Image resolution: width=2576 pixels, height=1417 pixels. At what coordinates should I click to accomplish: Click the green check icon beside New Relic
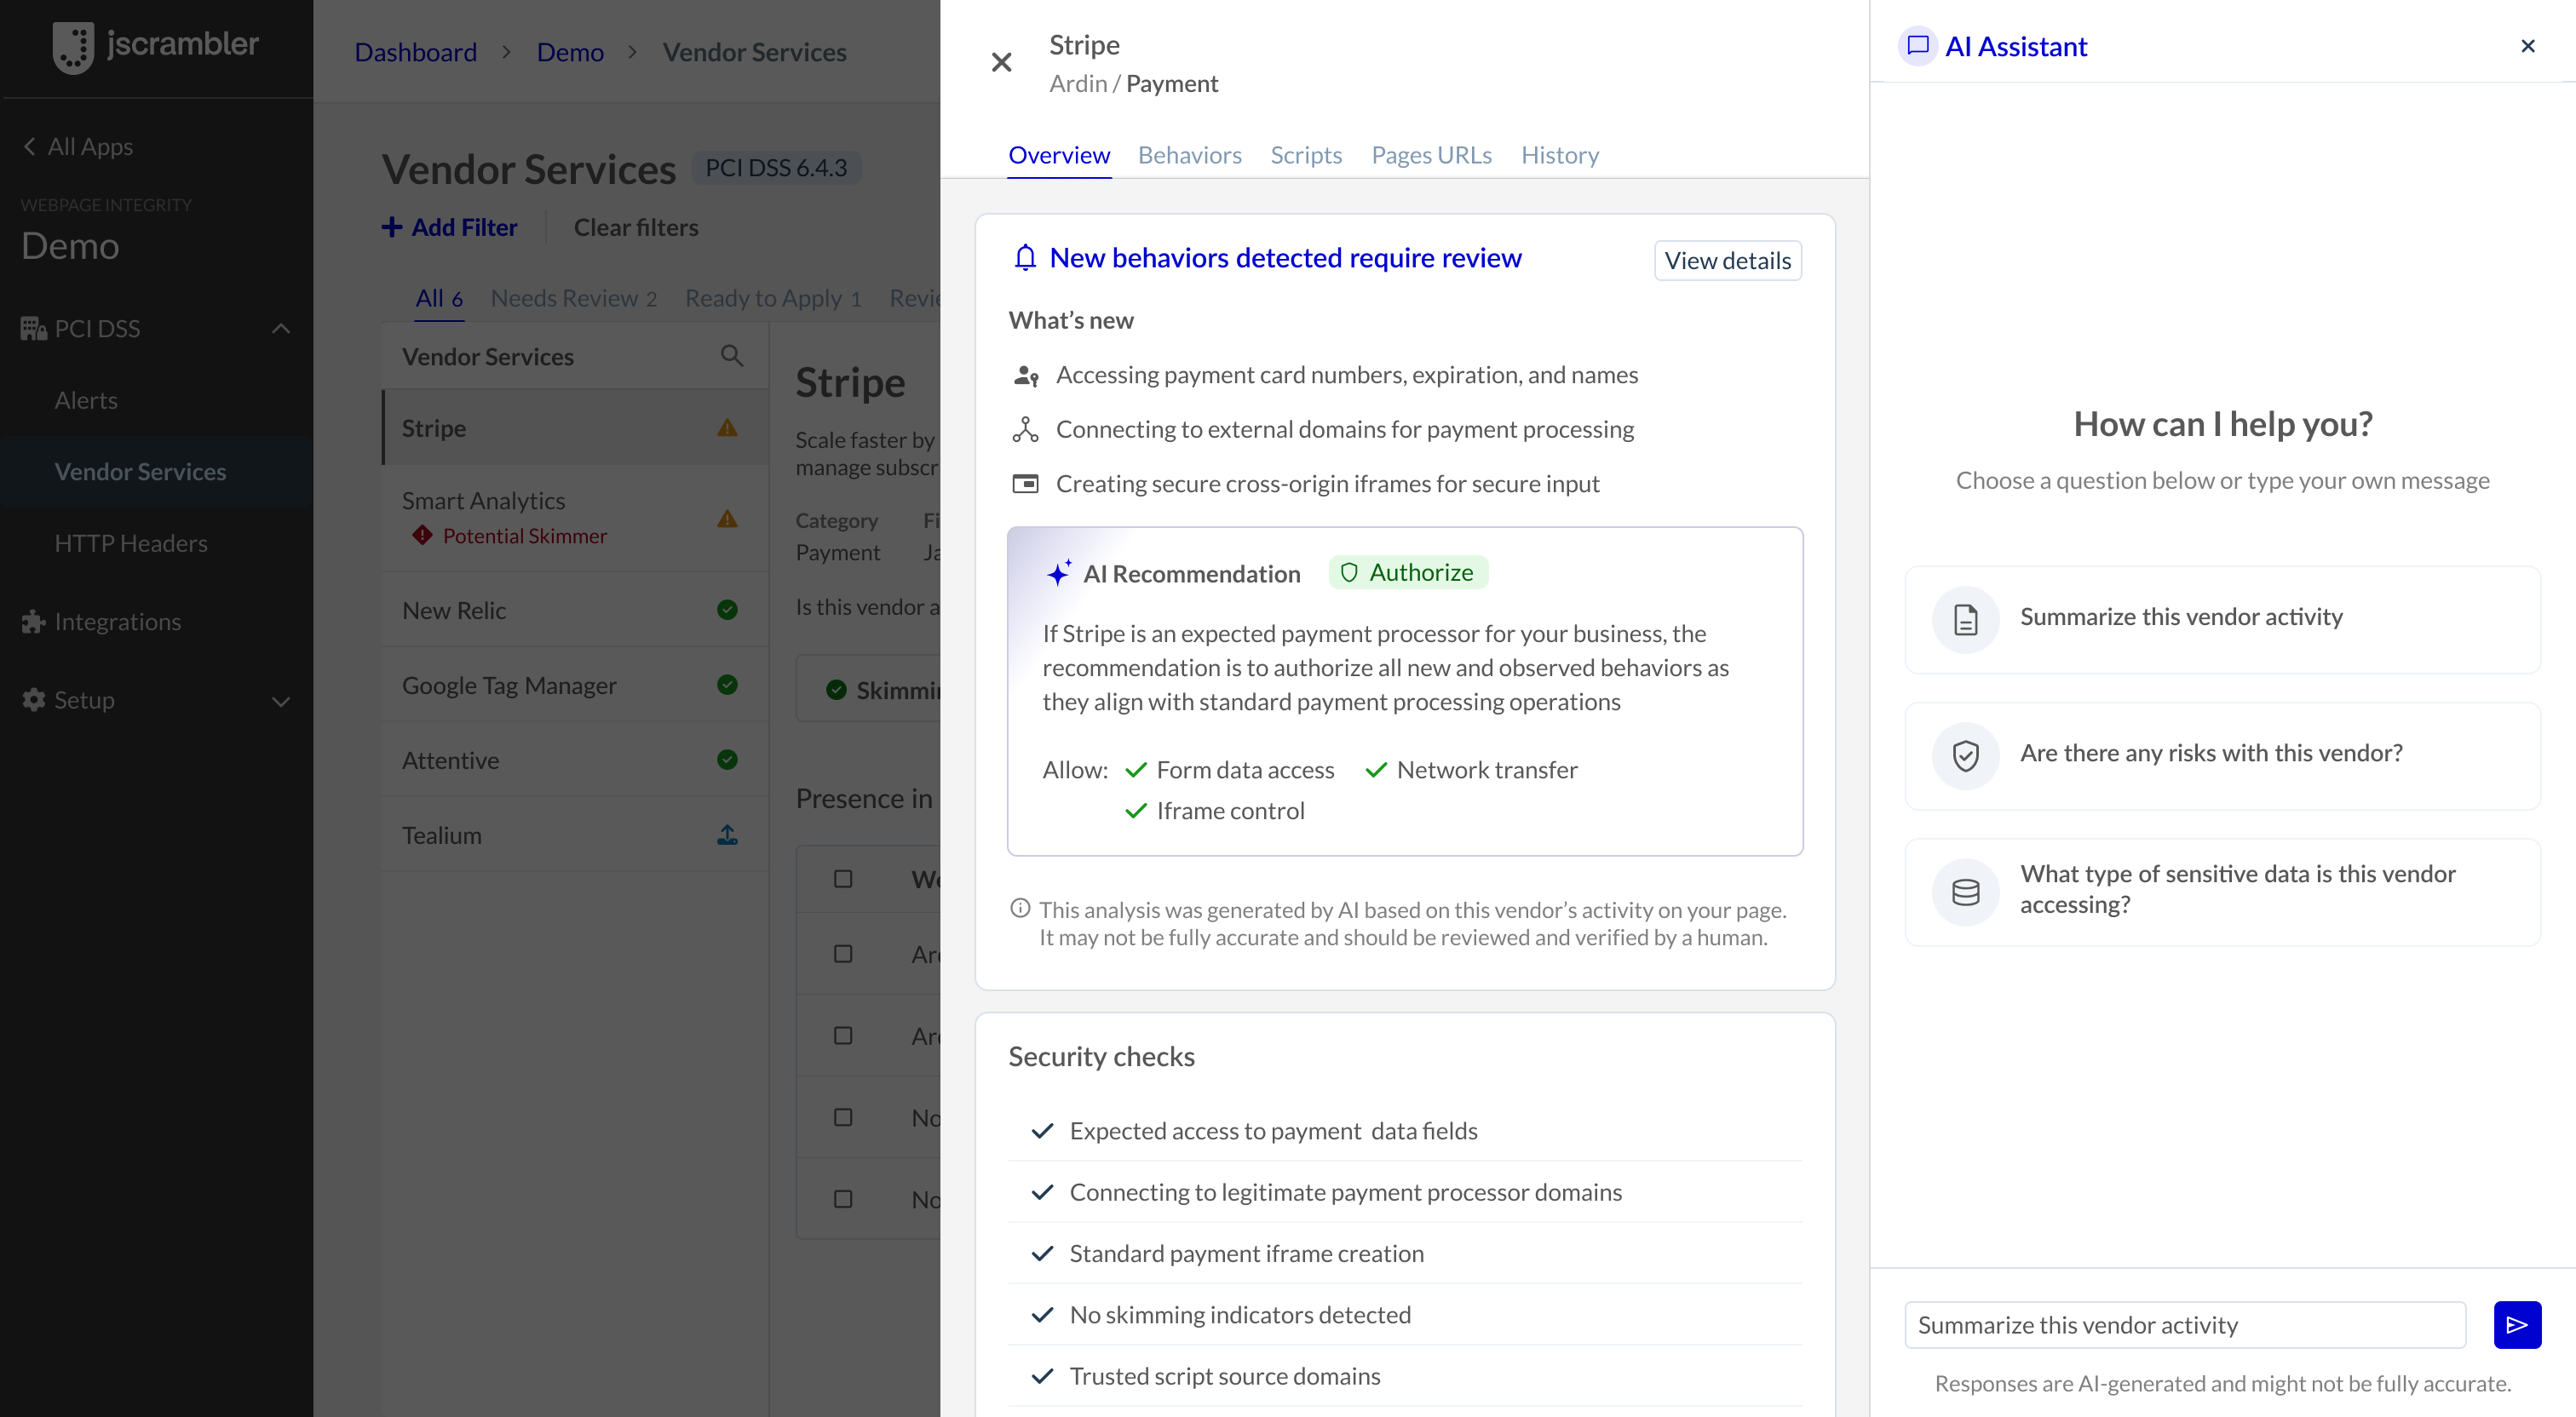[727, 609]
